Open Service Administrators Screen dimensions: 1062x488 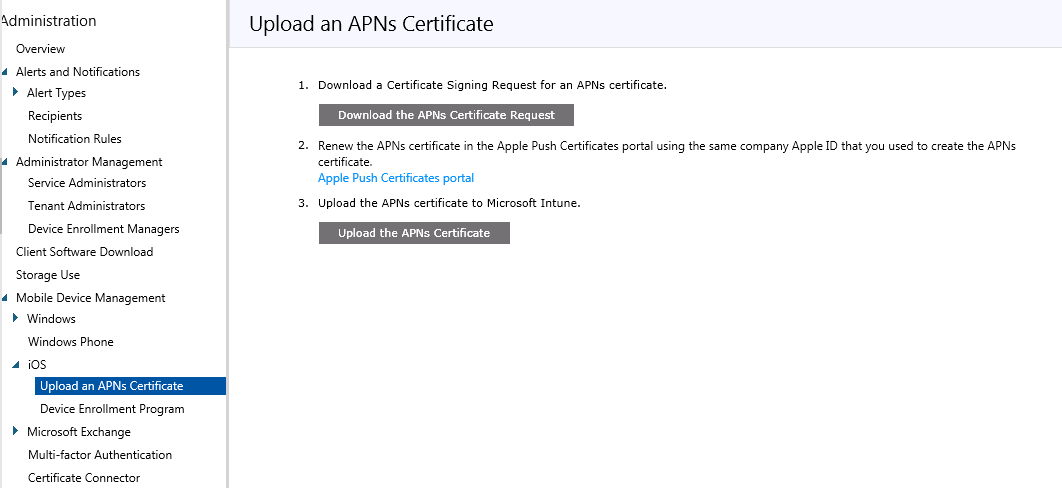(x=87, y=183)
